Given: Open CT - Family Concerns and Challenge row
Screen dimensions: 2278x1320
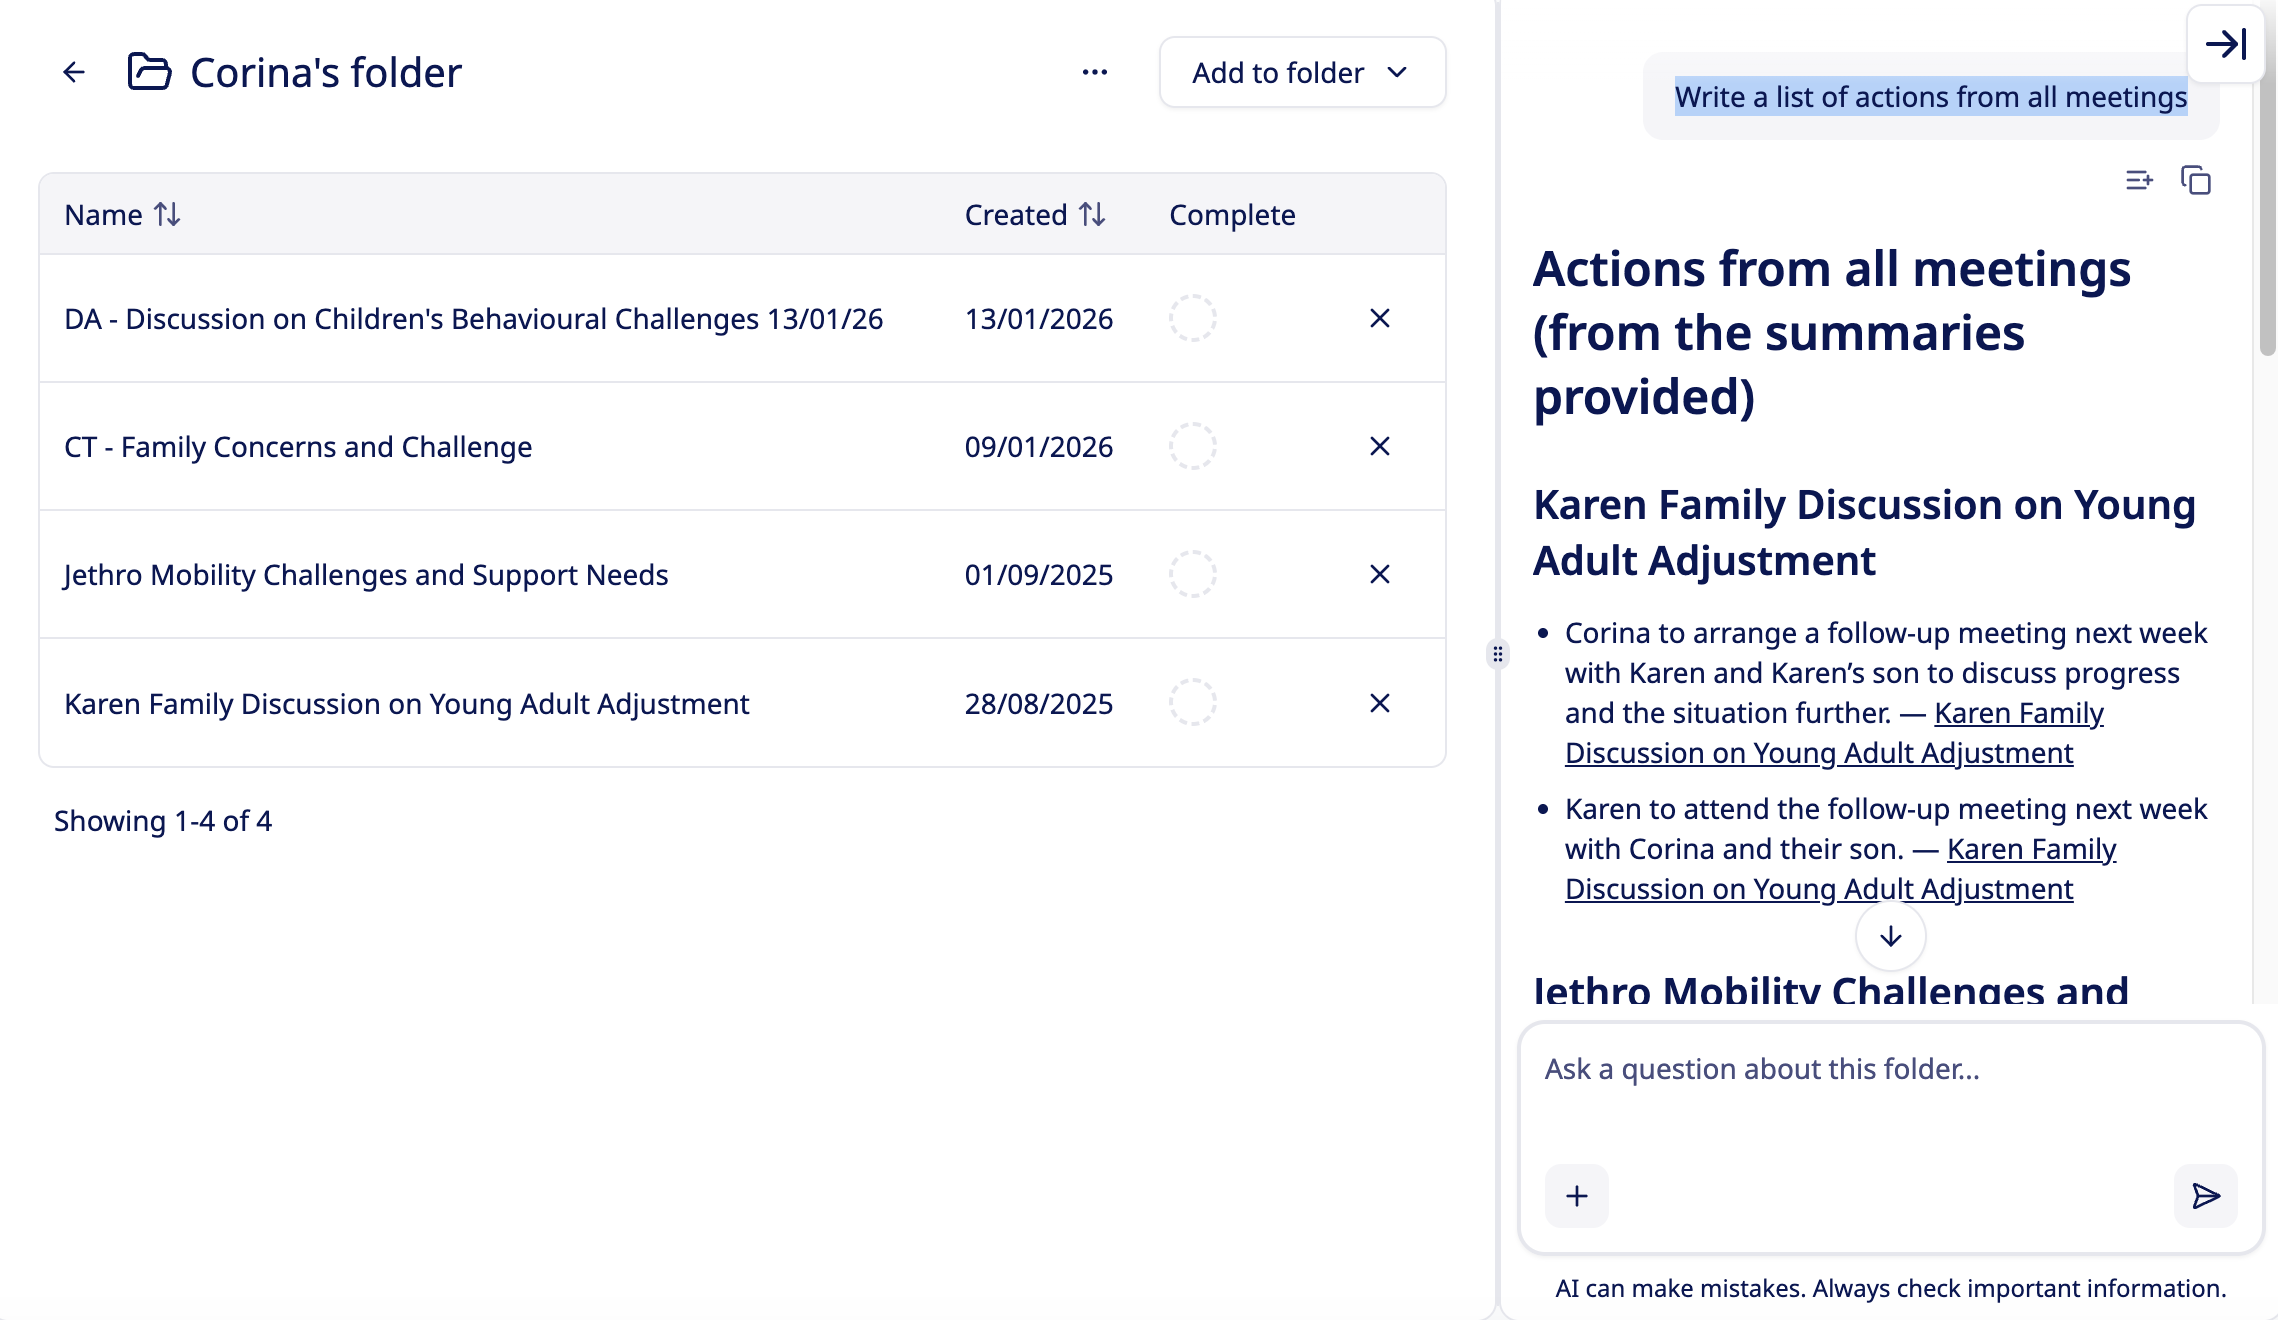Looking at the screenshot, I should (x=298, y=447).
